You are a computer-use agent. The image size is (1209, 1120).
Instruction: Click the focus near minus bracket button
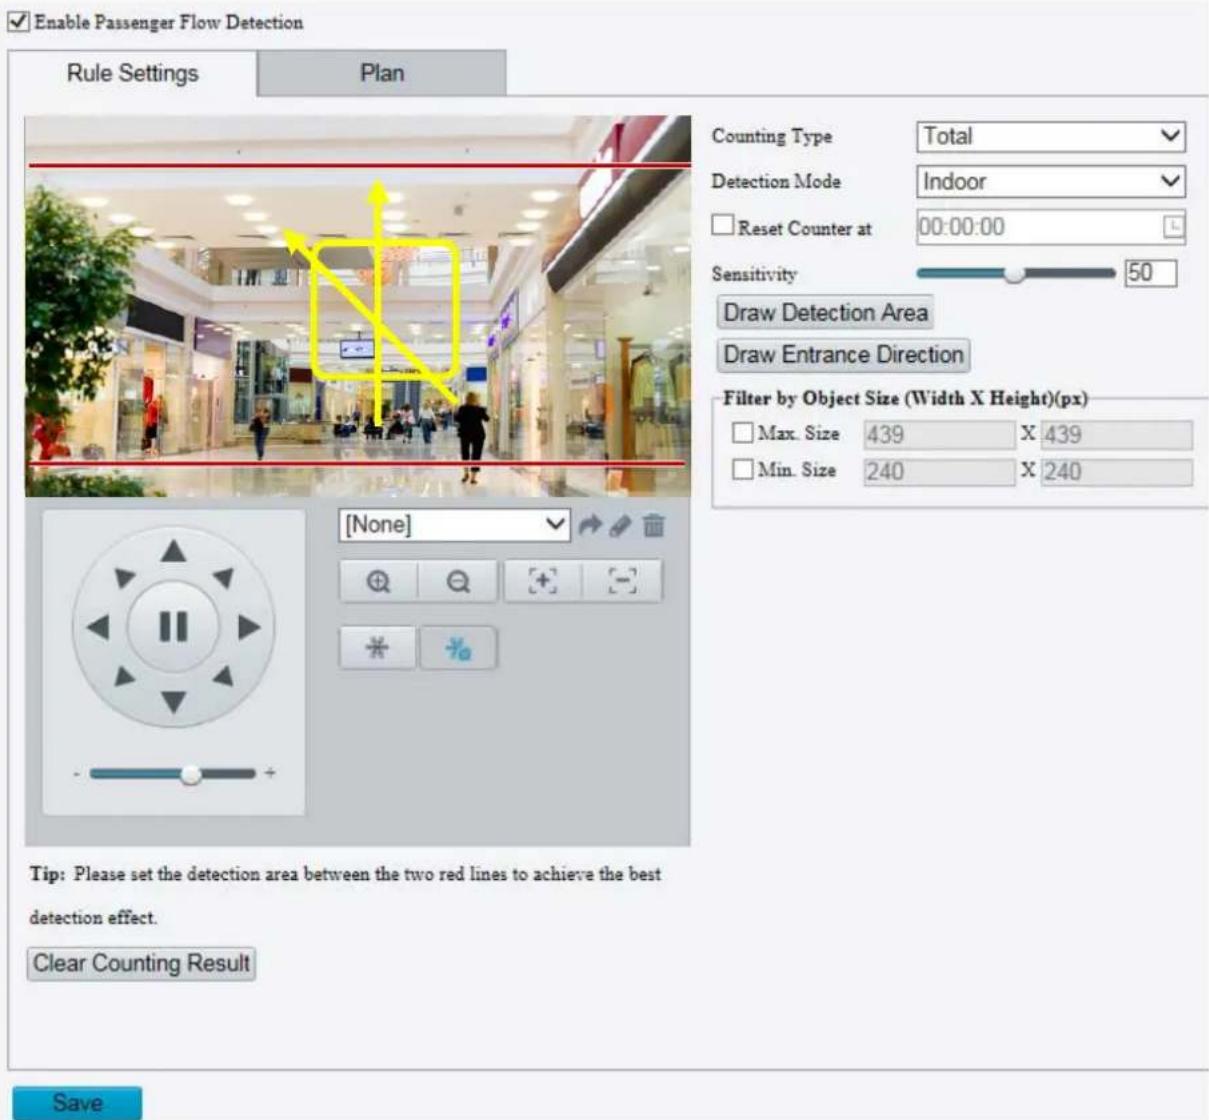[622, 582]
